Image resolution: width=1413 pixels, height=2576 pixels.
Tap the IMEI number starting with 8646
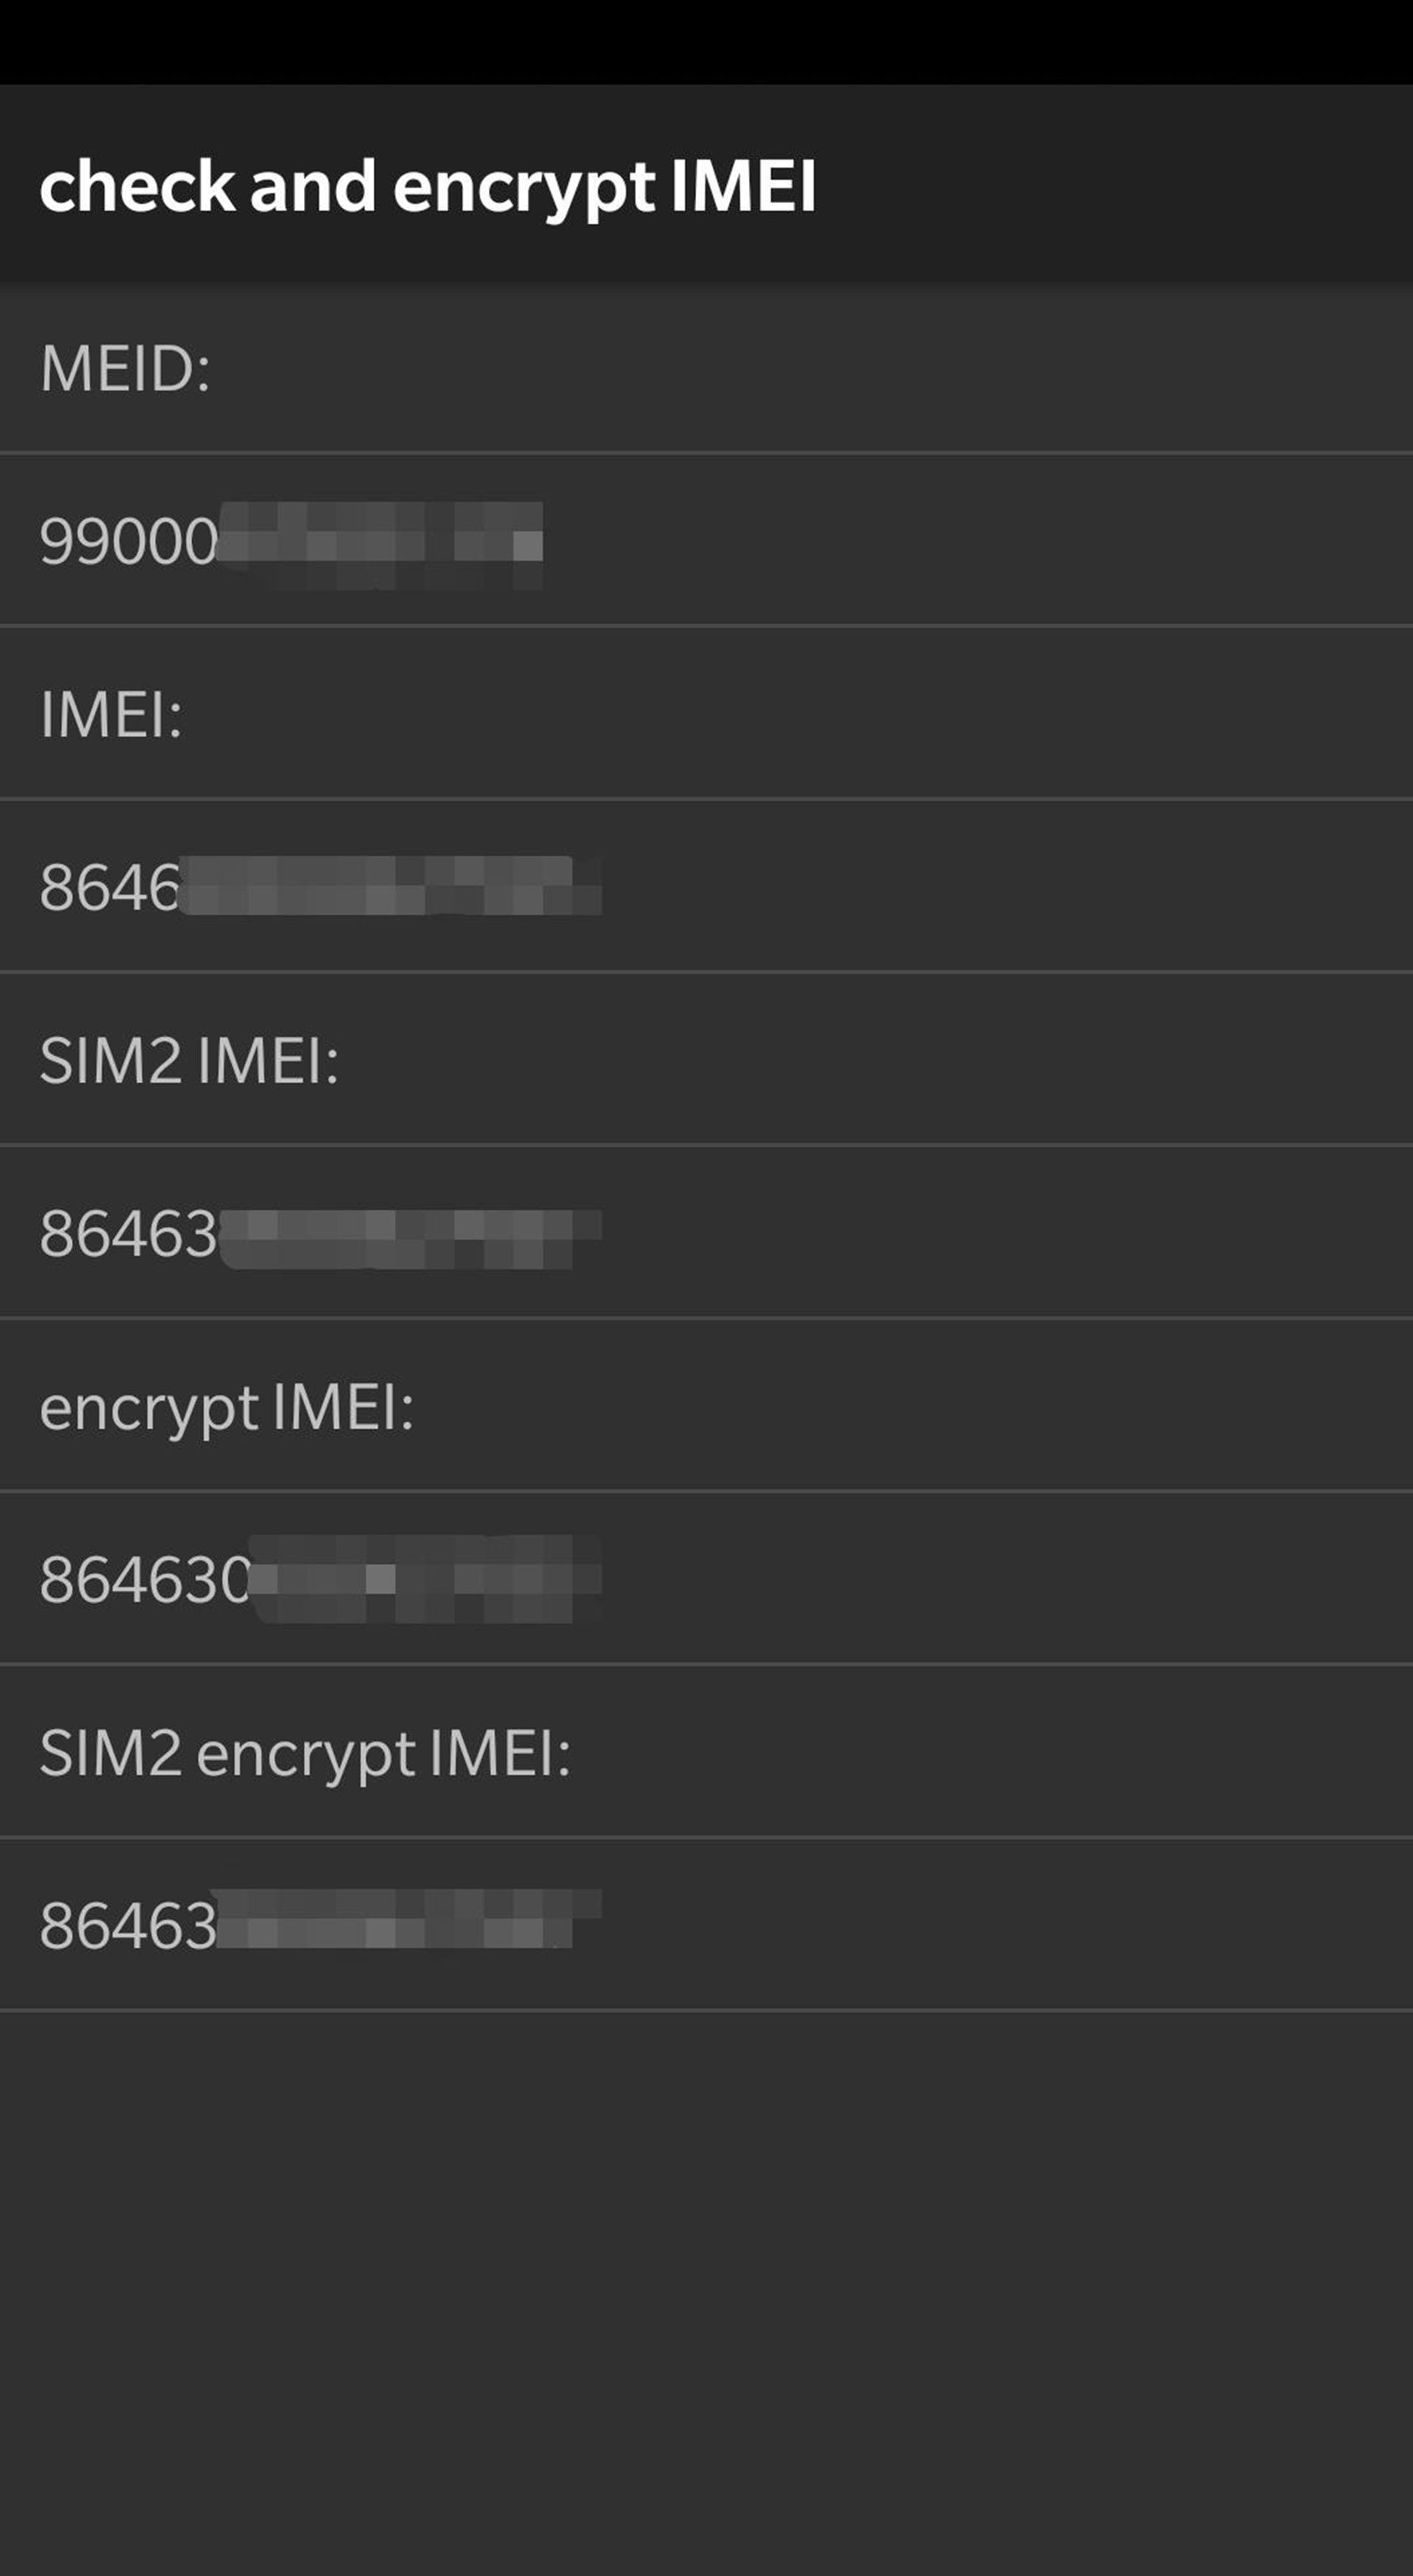pyautogui.click(x=320, y=886)
